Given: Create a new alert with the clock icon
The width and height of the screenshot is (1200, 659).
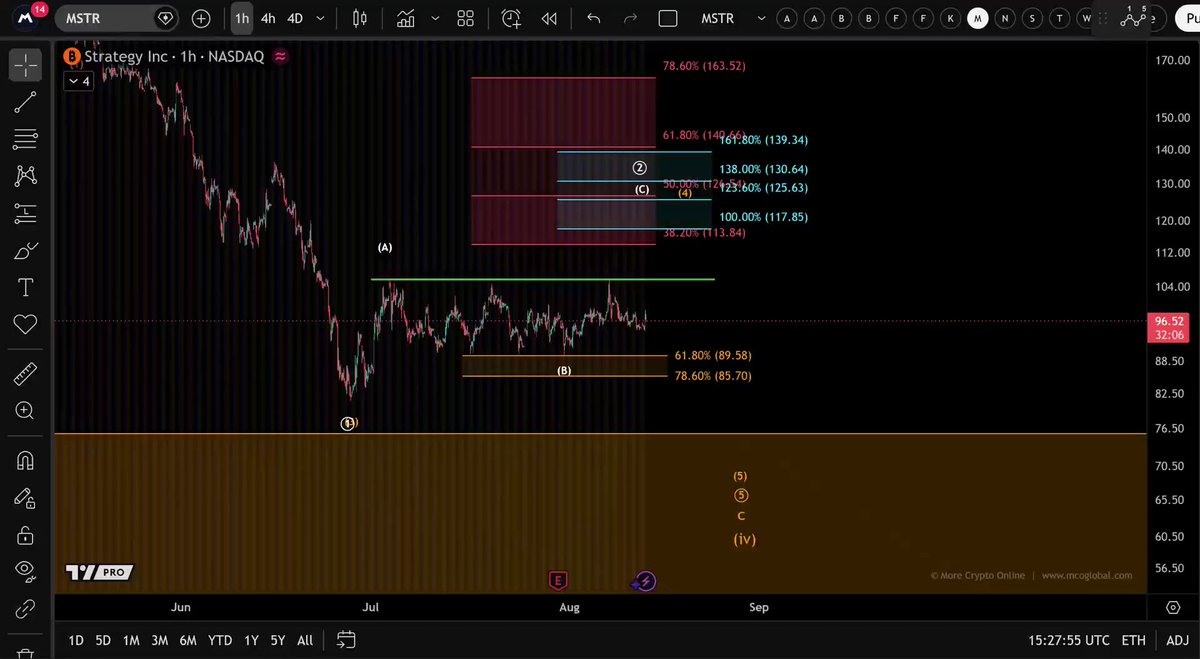Looking at the screenshot, I should [511, 18].
